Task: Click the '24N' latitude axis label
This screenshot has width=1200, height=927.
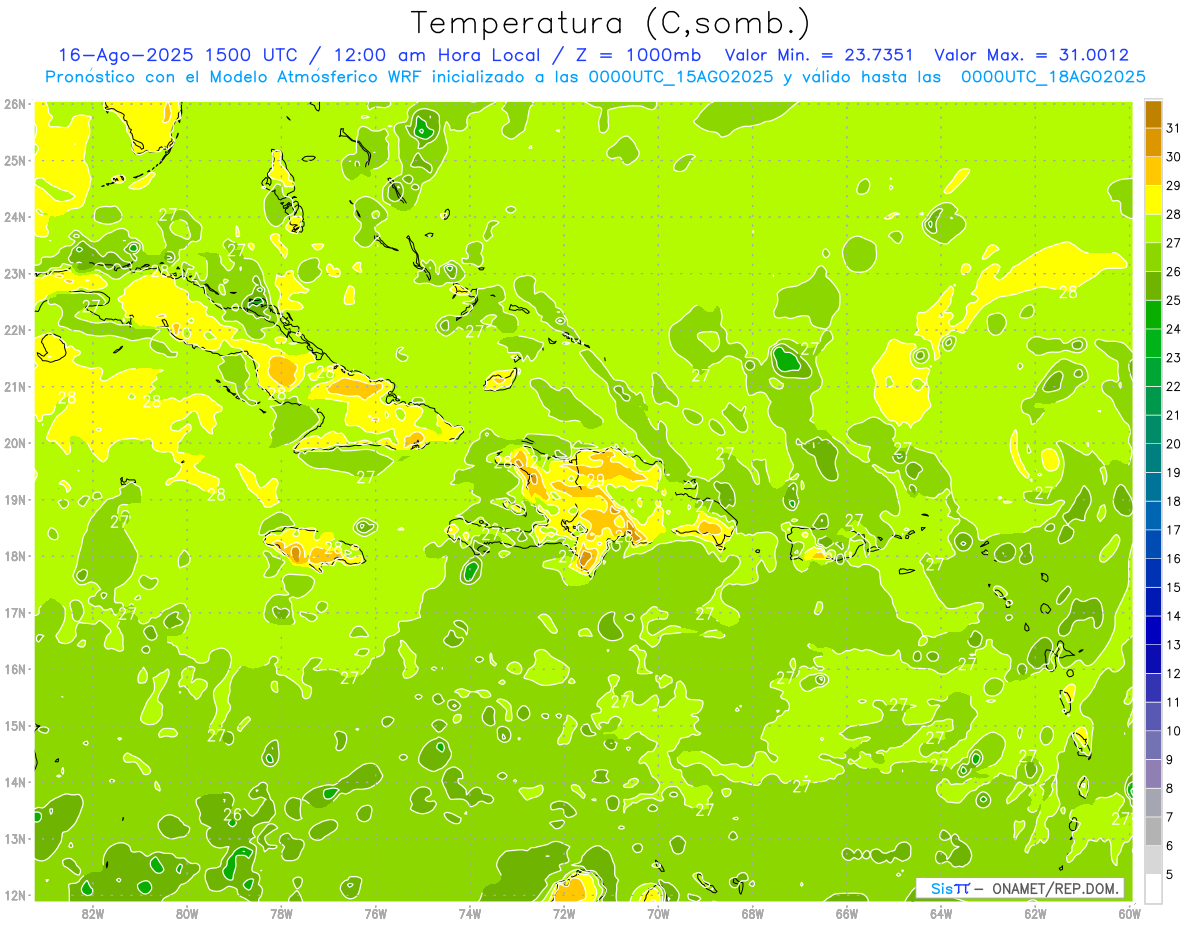Action: tap(15, 217)
